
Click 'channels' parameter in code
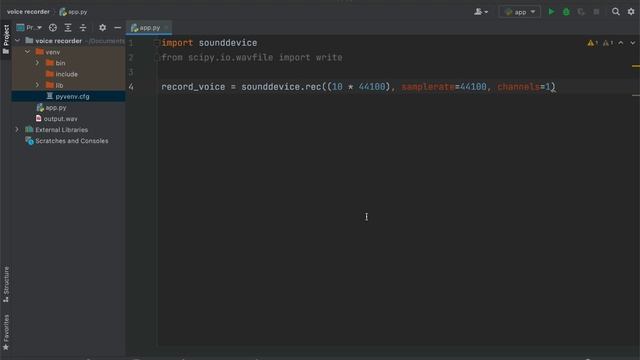(x=518, y=87)
